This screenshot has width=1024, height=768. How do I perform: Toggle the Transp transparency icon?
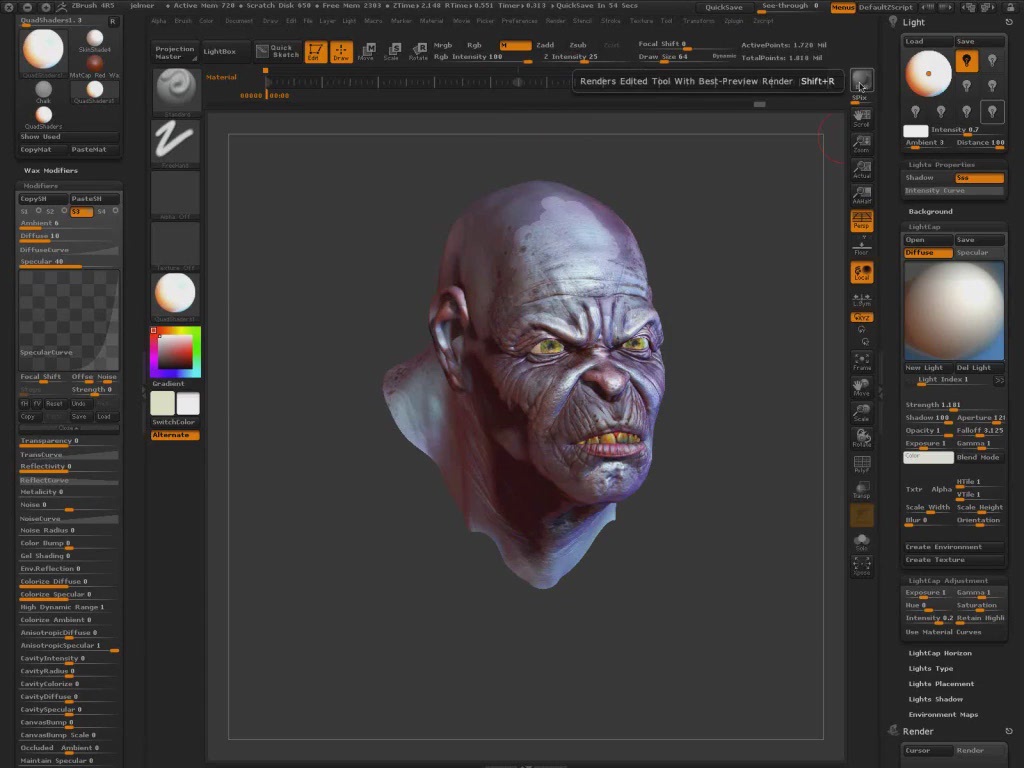click(x=861, y=490)
